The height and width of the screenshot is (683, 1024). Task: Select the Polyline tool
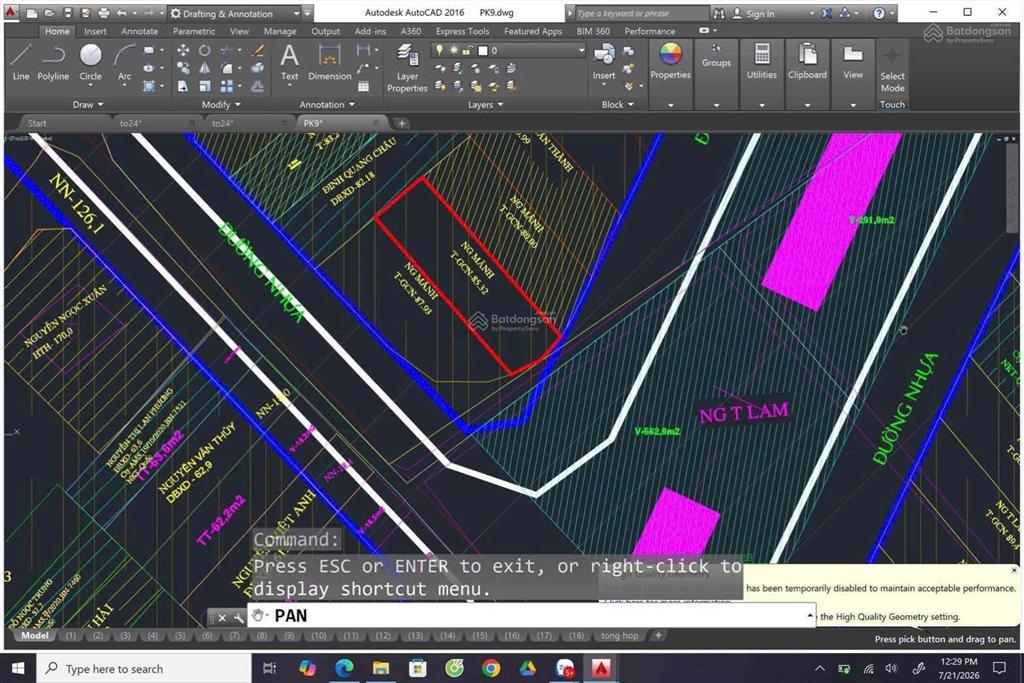53,63
